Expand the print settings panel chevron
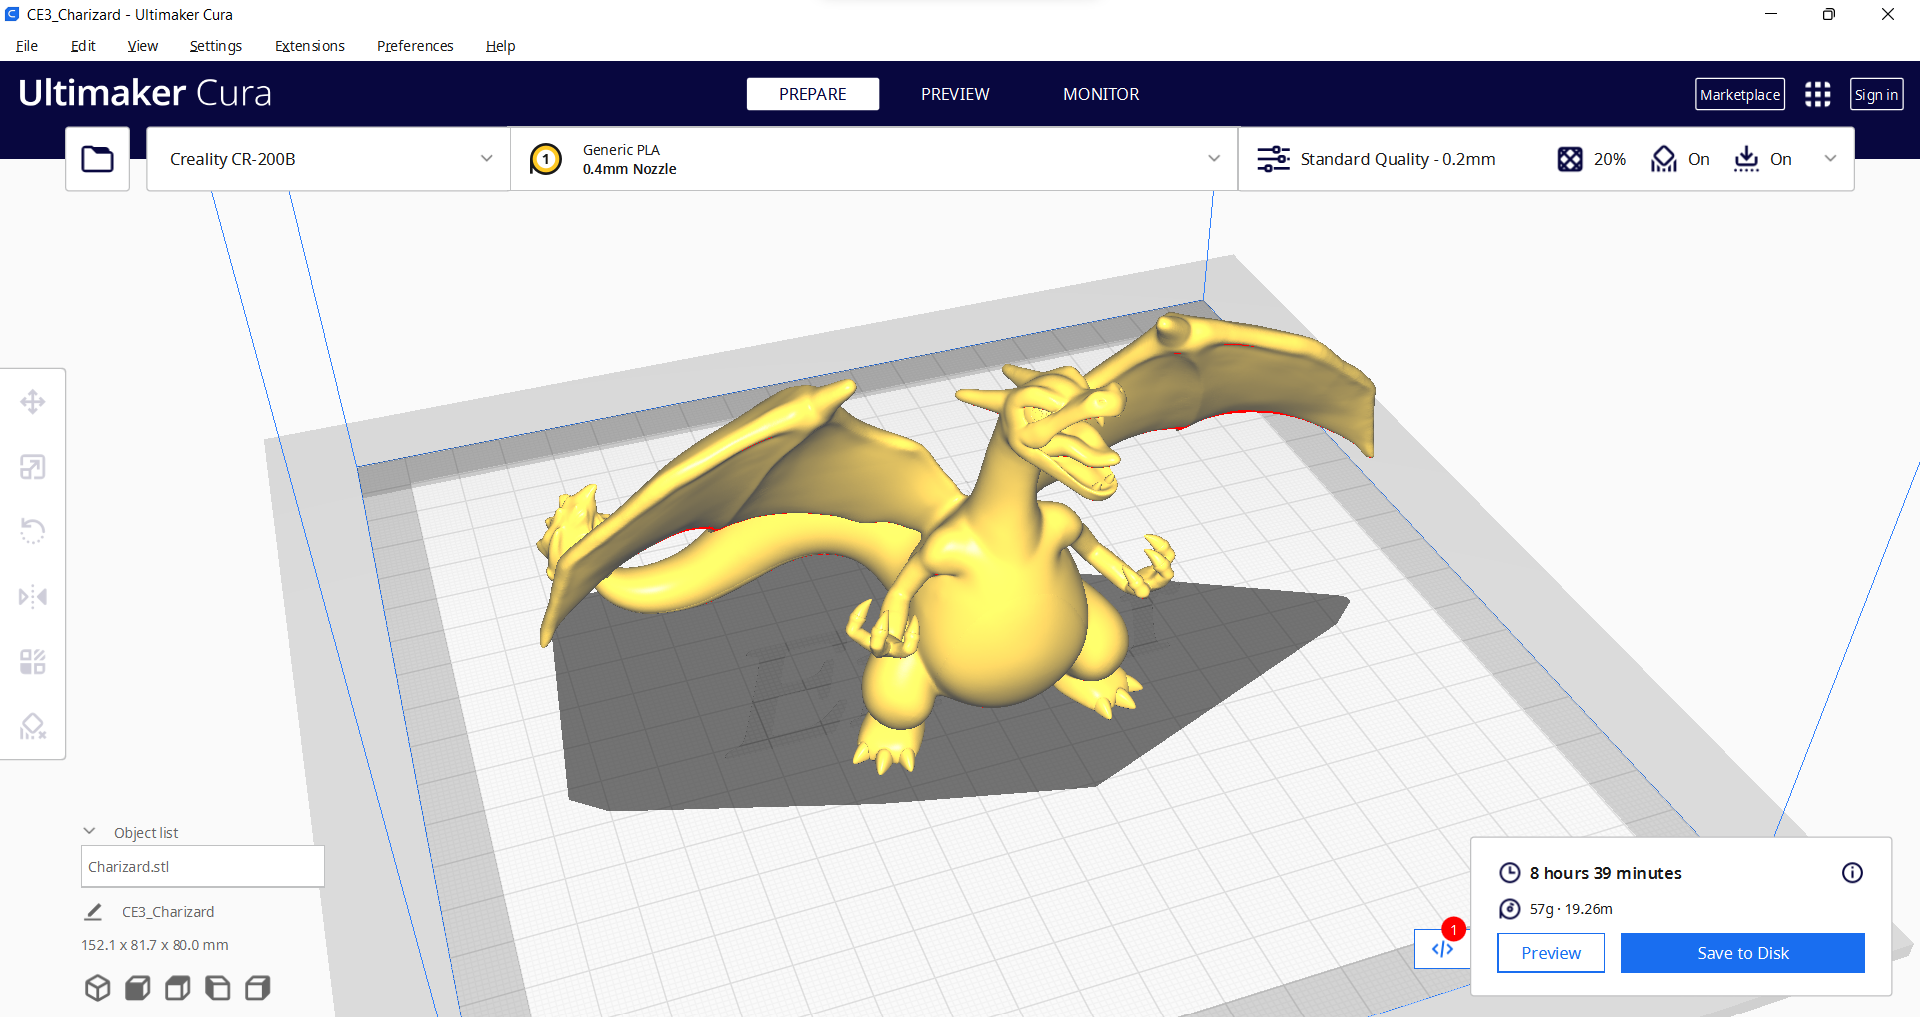This screenshot has height=1017, width=1920. (x=1830, y=159)
